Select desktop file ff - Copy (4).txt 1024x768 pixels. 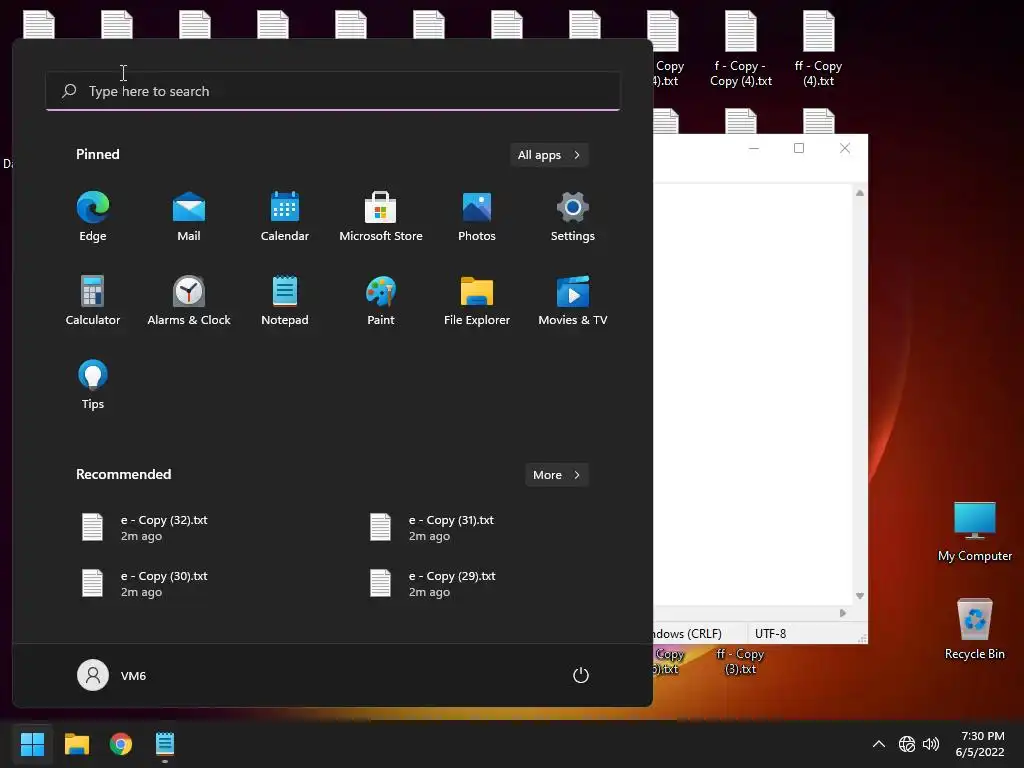pos(818,49)
